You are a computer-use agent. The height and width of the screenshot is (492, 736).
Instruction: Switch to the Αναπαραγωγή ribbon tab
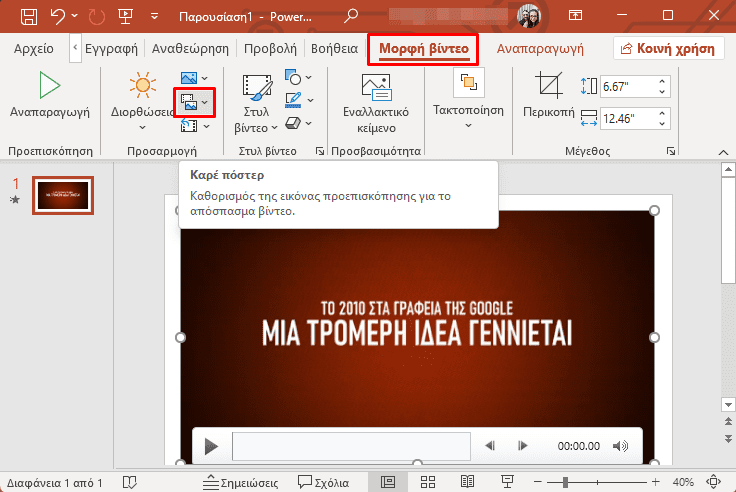click(x=540, y=48)
